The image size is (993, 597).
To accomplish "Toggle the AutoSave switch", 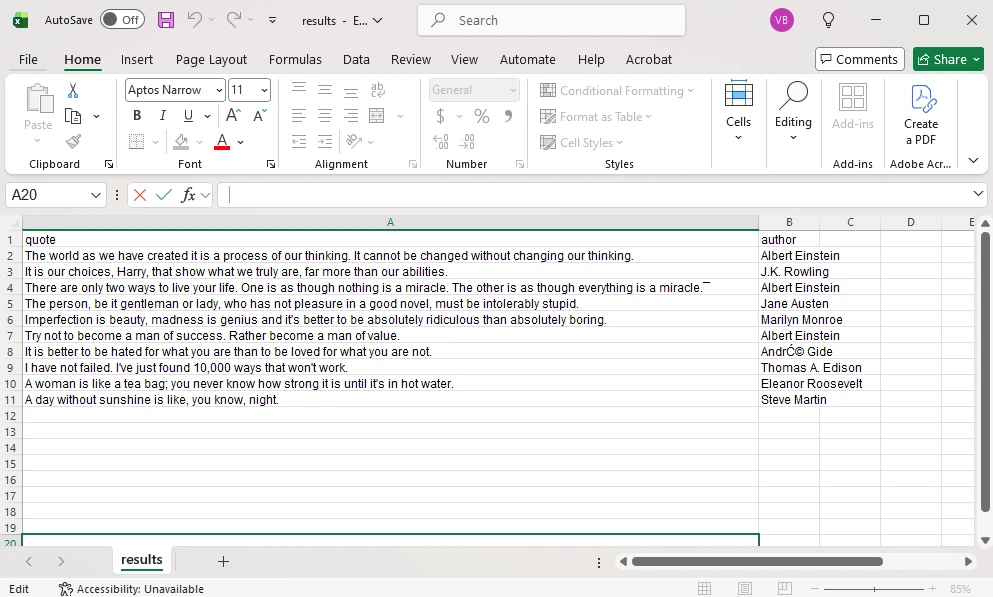I will click(122, 20).
